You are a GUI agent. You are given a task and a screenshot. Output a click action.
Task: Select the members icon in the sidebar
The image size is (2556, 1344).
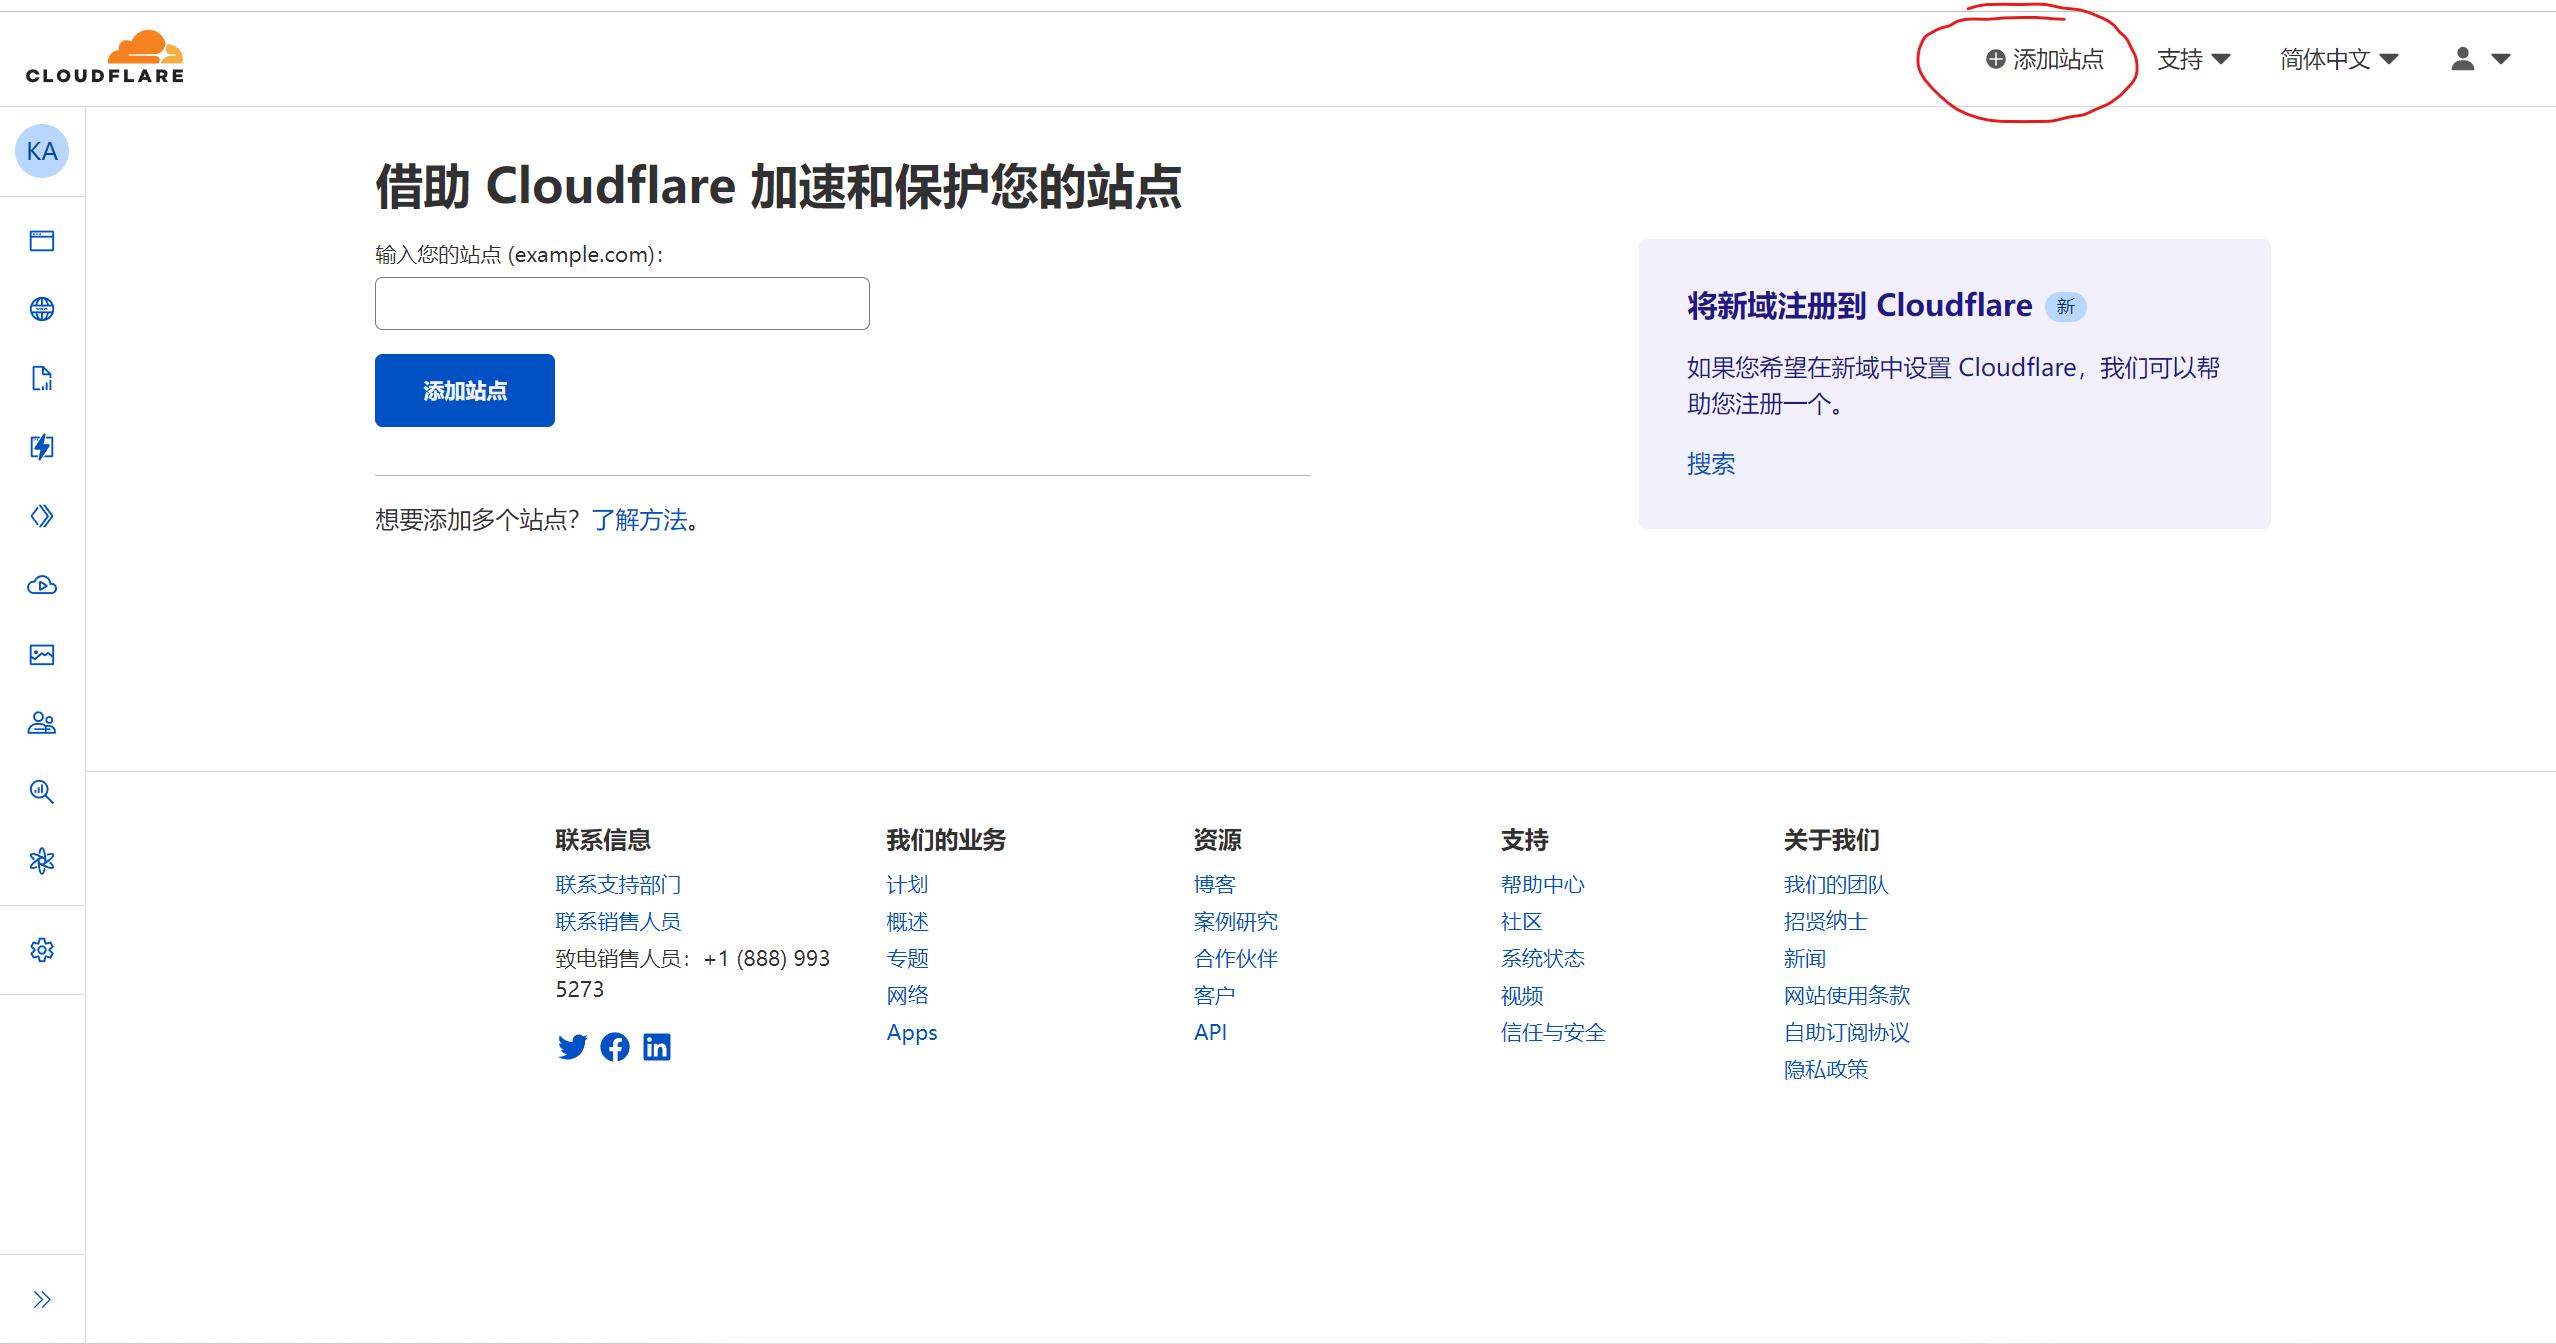[41, 722]
